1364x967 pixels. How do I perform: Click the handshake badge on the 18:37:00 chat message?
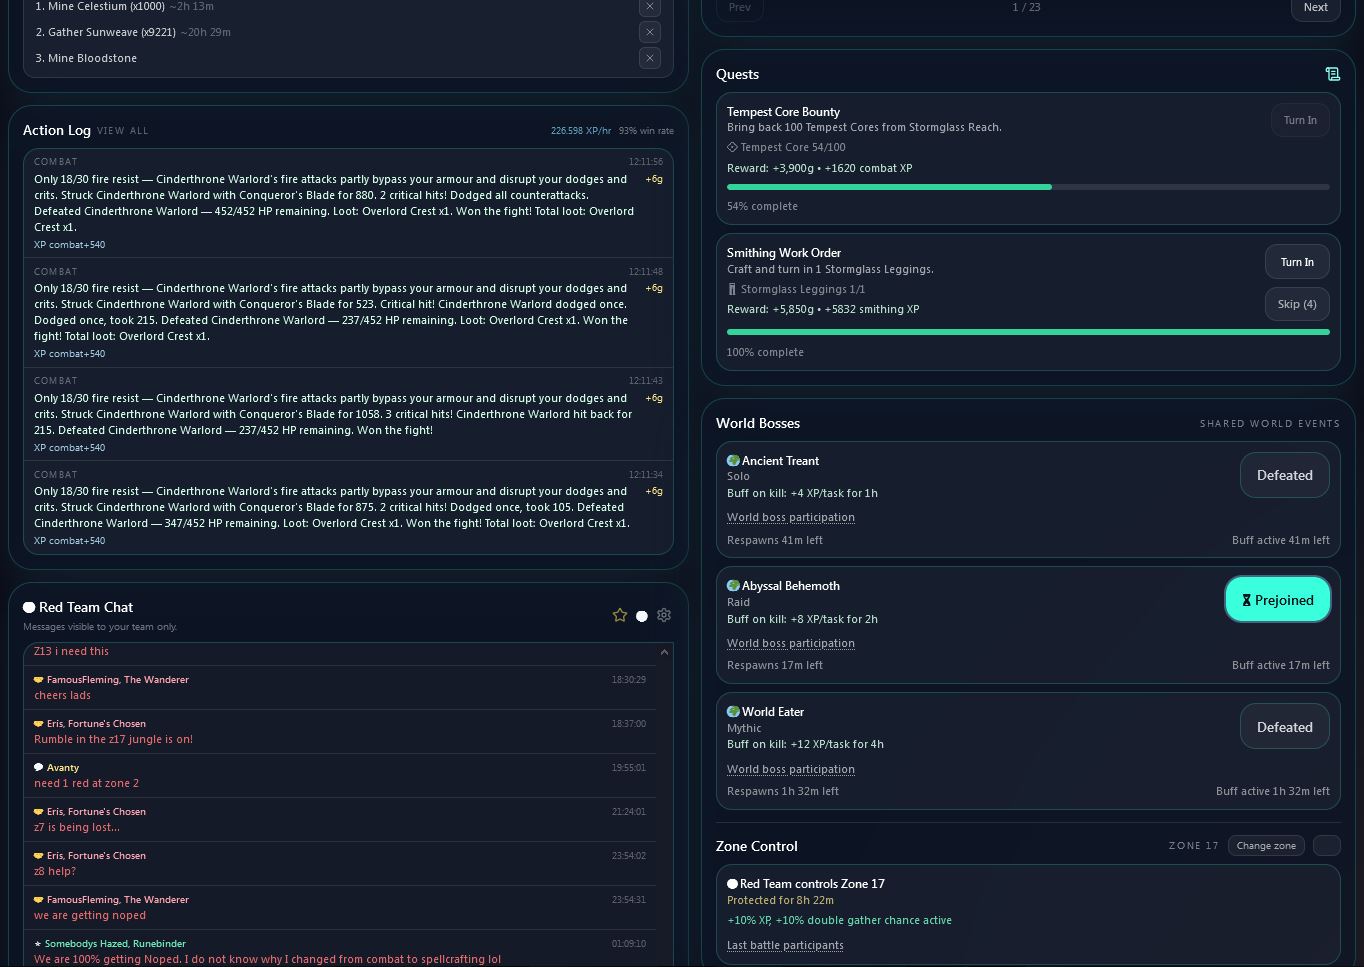[39, 724]
